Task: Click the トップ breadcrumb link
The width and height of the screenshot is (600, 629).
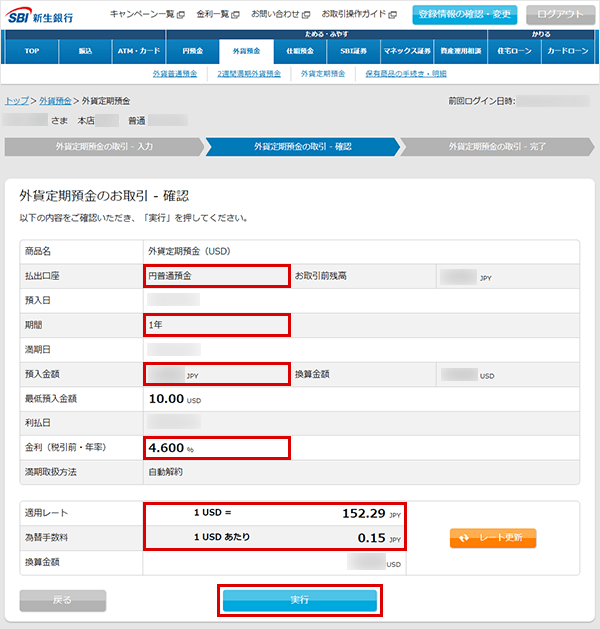Action: pyautogui.click(x=17, y=101)
